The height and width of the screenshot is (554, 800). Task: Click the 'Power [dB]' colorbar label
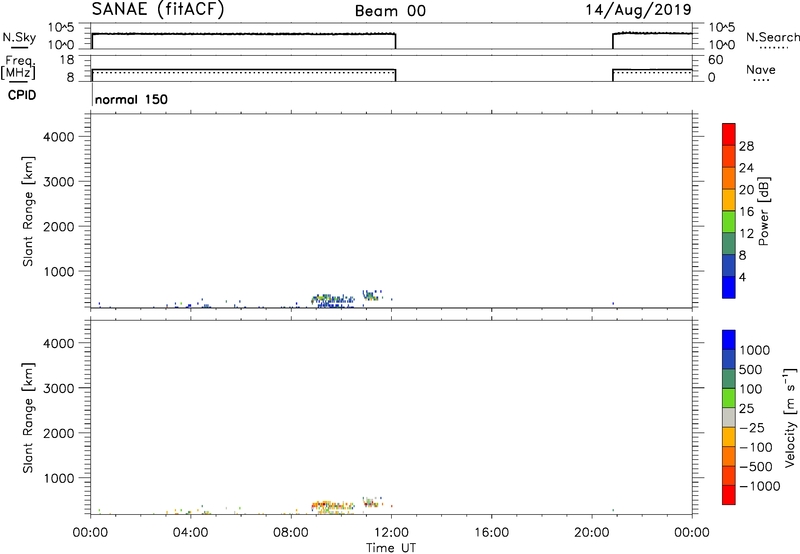[764, 211]
